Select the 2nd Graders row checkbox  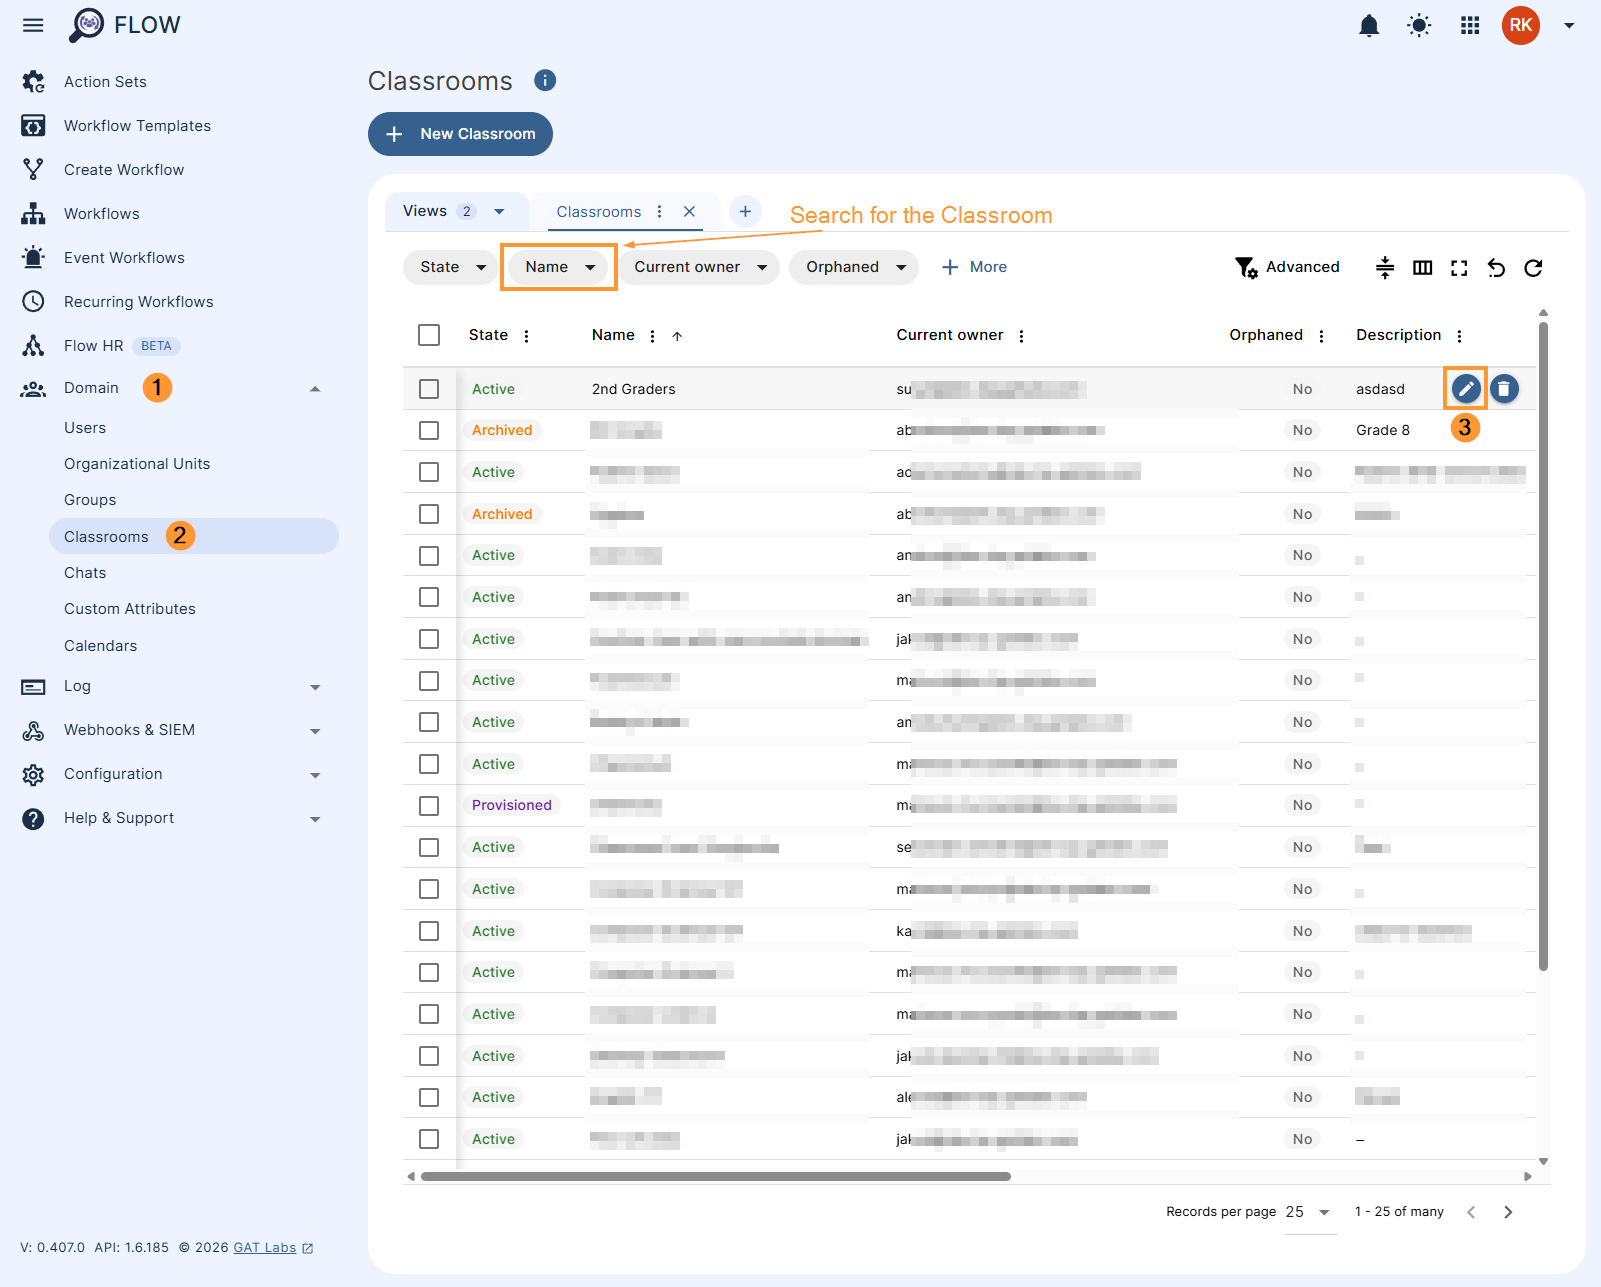[429, 389]
